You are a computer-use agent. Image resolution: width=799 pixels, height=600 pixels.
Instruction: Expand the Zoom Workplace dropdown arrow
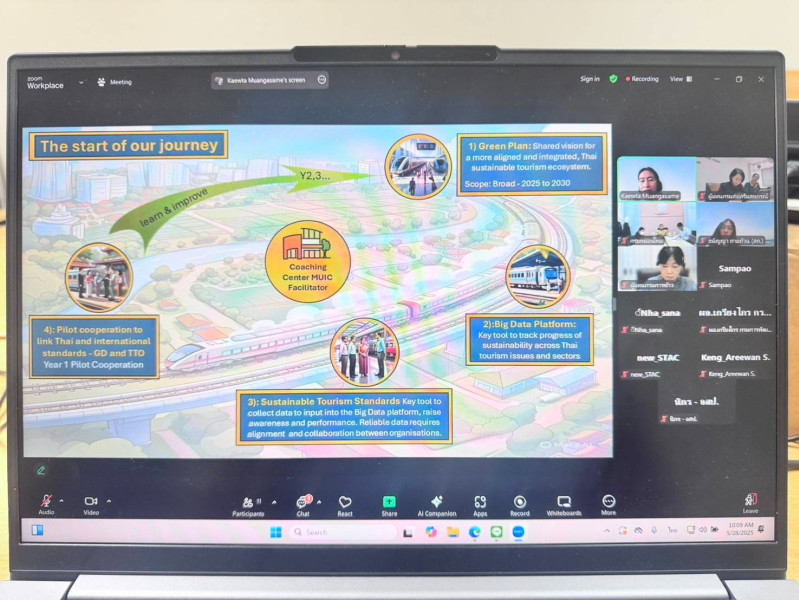tap(81, 82)
